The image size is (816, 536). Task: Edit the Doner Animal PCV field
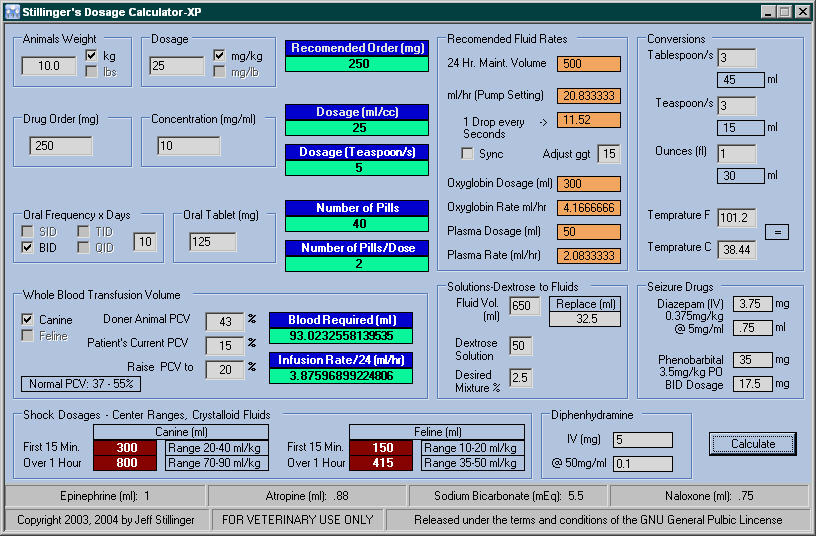tap(225, 322)
